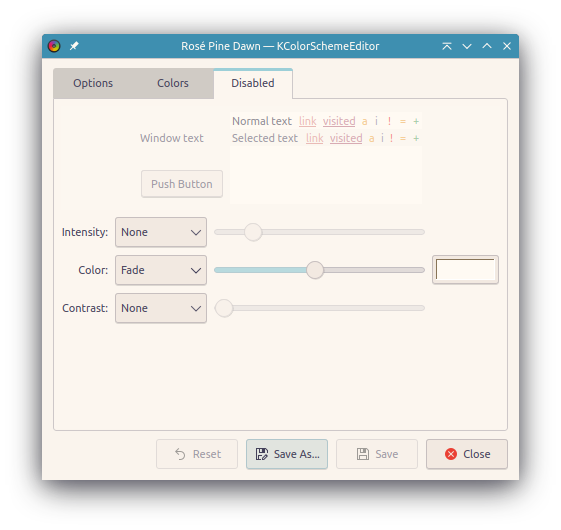Click the Color amount slider handle
Image resolution: width=561 pixels, height=530 pixels.
coord(315,270)
